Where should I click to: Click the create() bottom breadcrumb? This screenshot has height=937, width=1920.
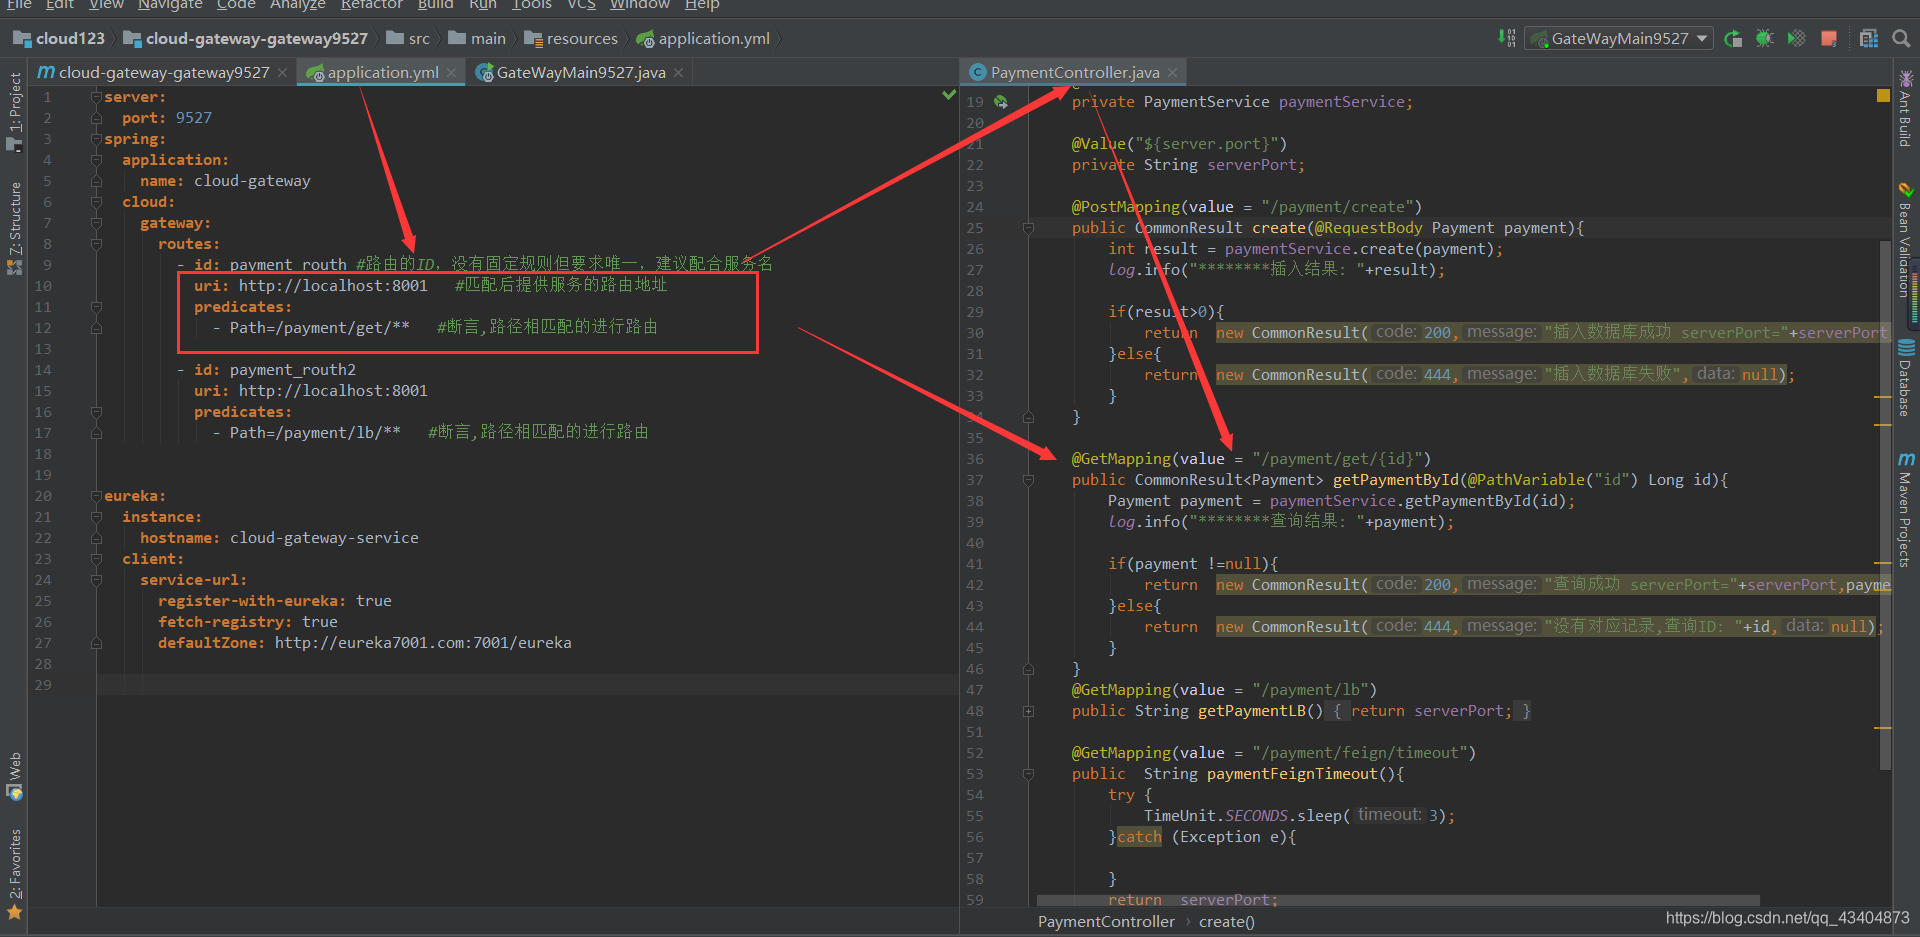(1227, 921)
